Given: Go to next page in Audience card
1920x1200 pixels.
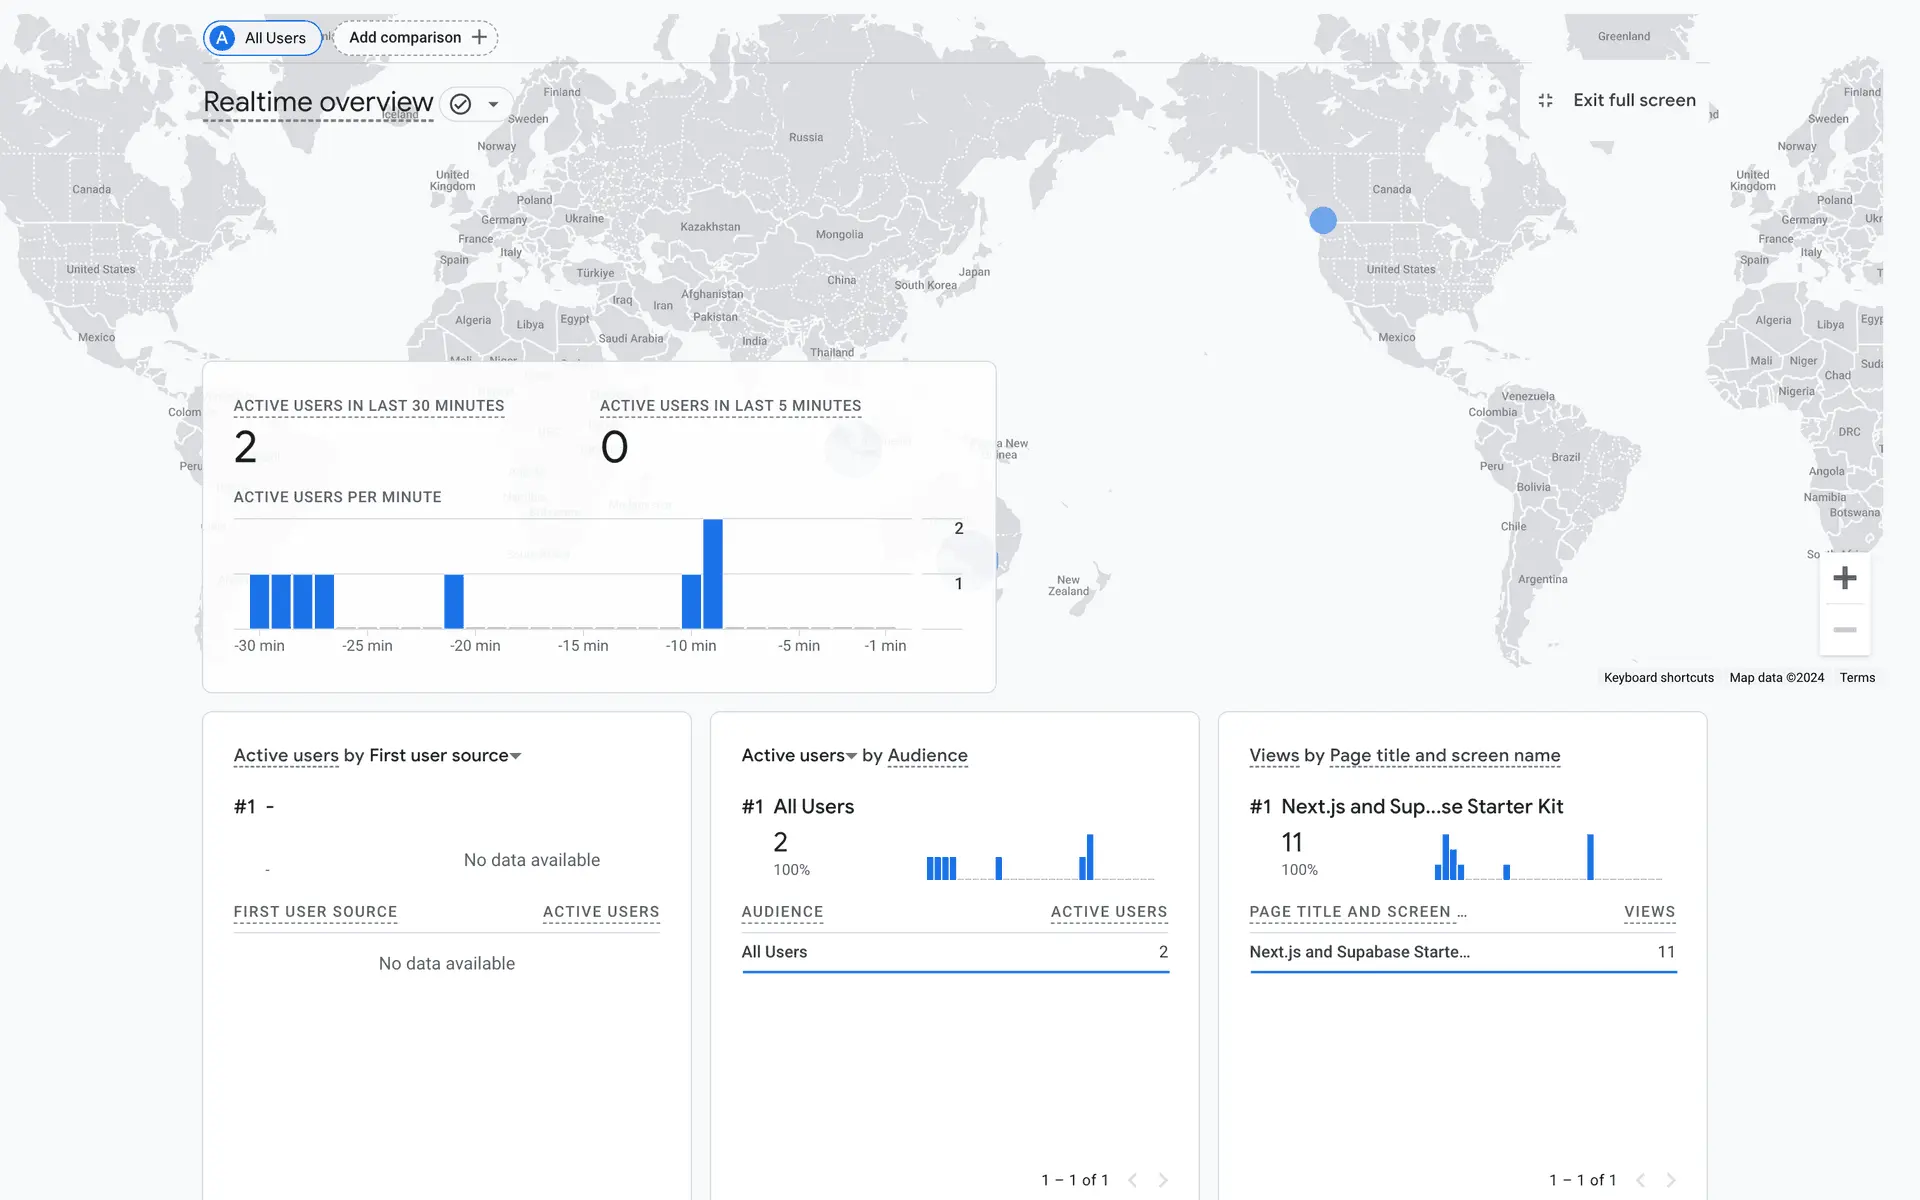Looking at the screenshot, I should (x=1163, y=1180).
